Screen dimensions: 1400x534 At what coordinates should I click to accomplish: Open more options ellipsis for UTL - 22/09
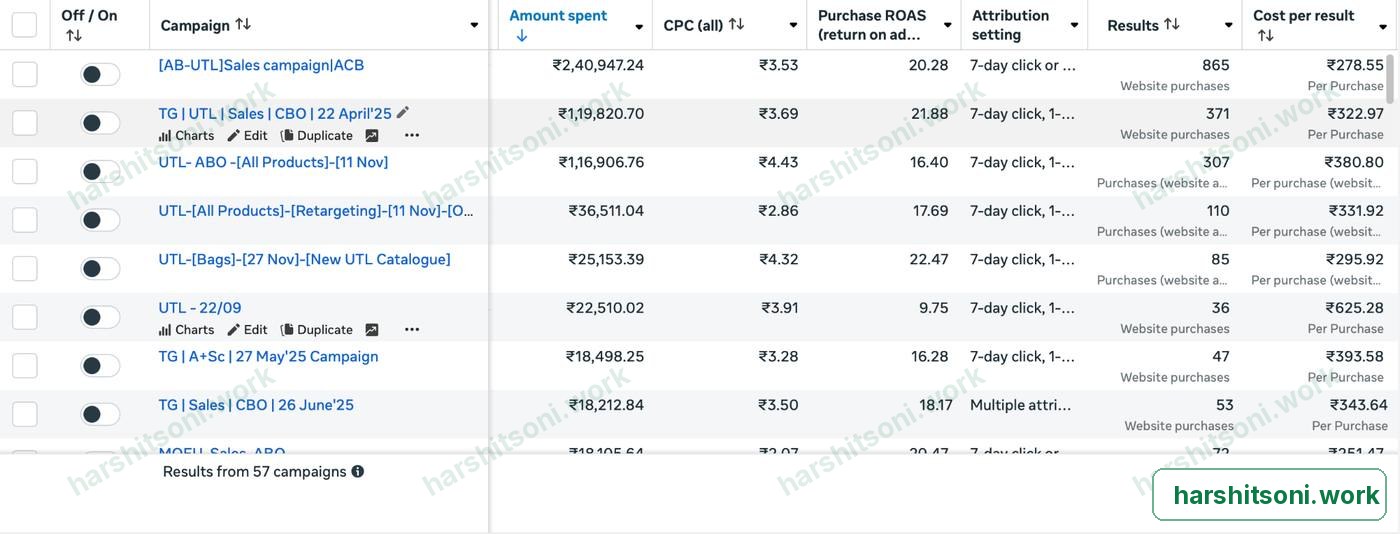(x=412, y=330)
